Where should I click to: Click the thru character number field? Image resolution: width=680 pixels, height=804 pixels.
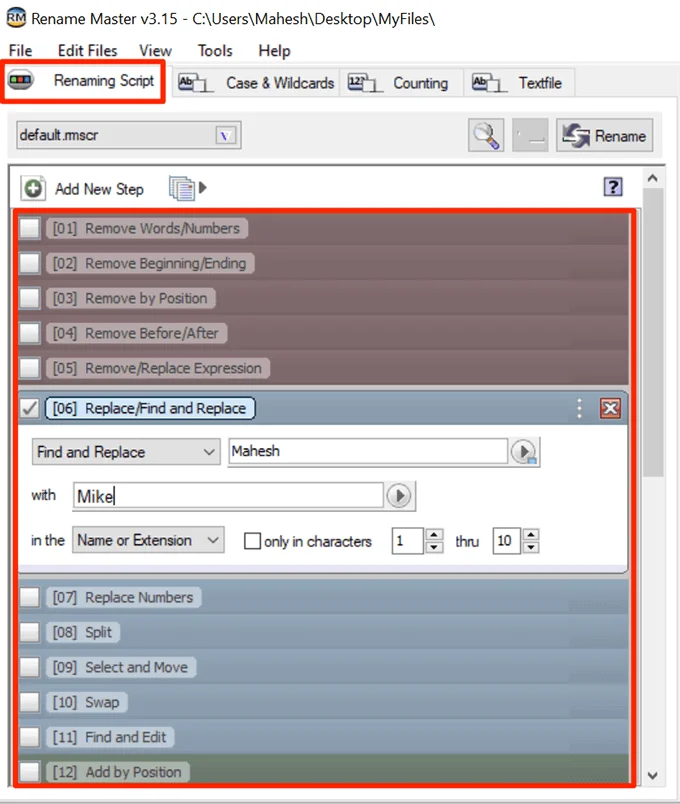pyautogui.click(x=507, y=541)
